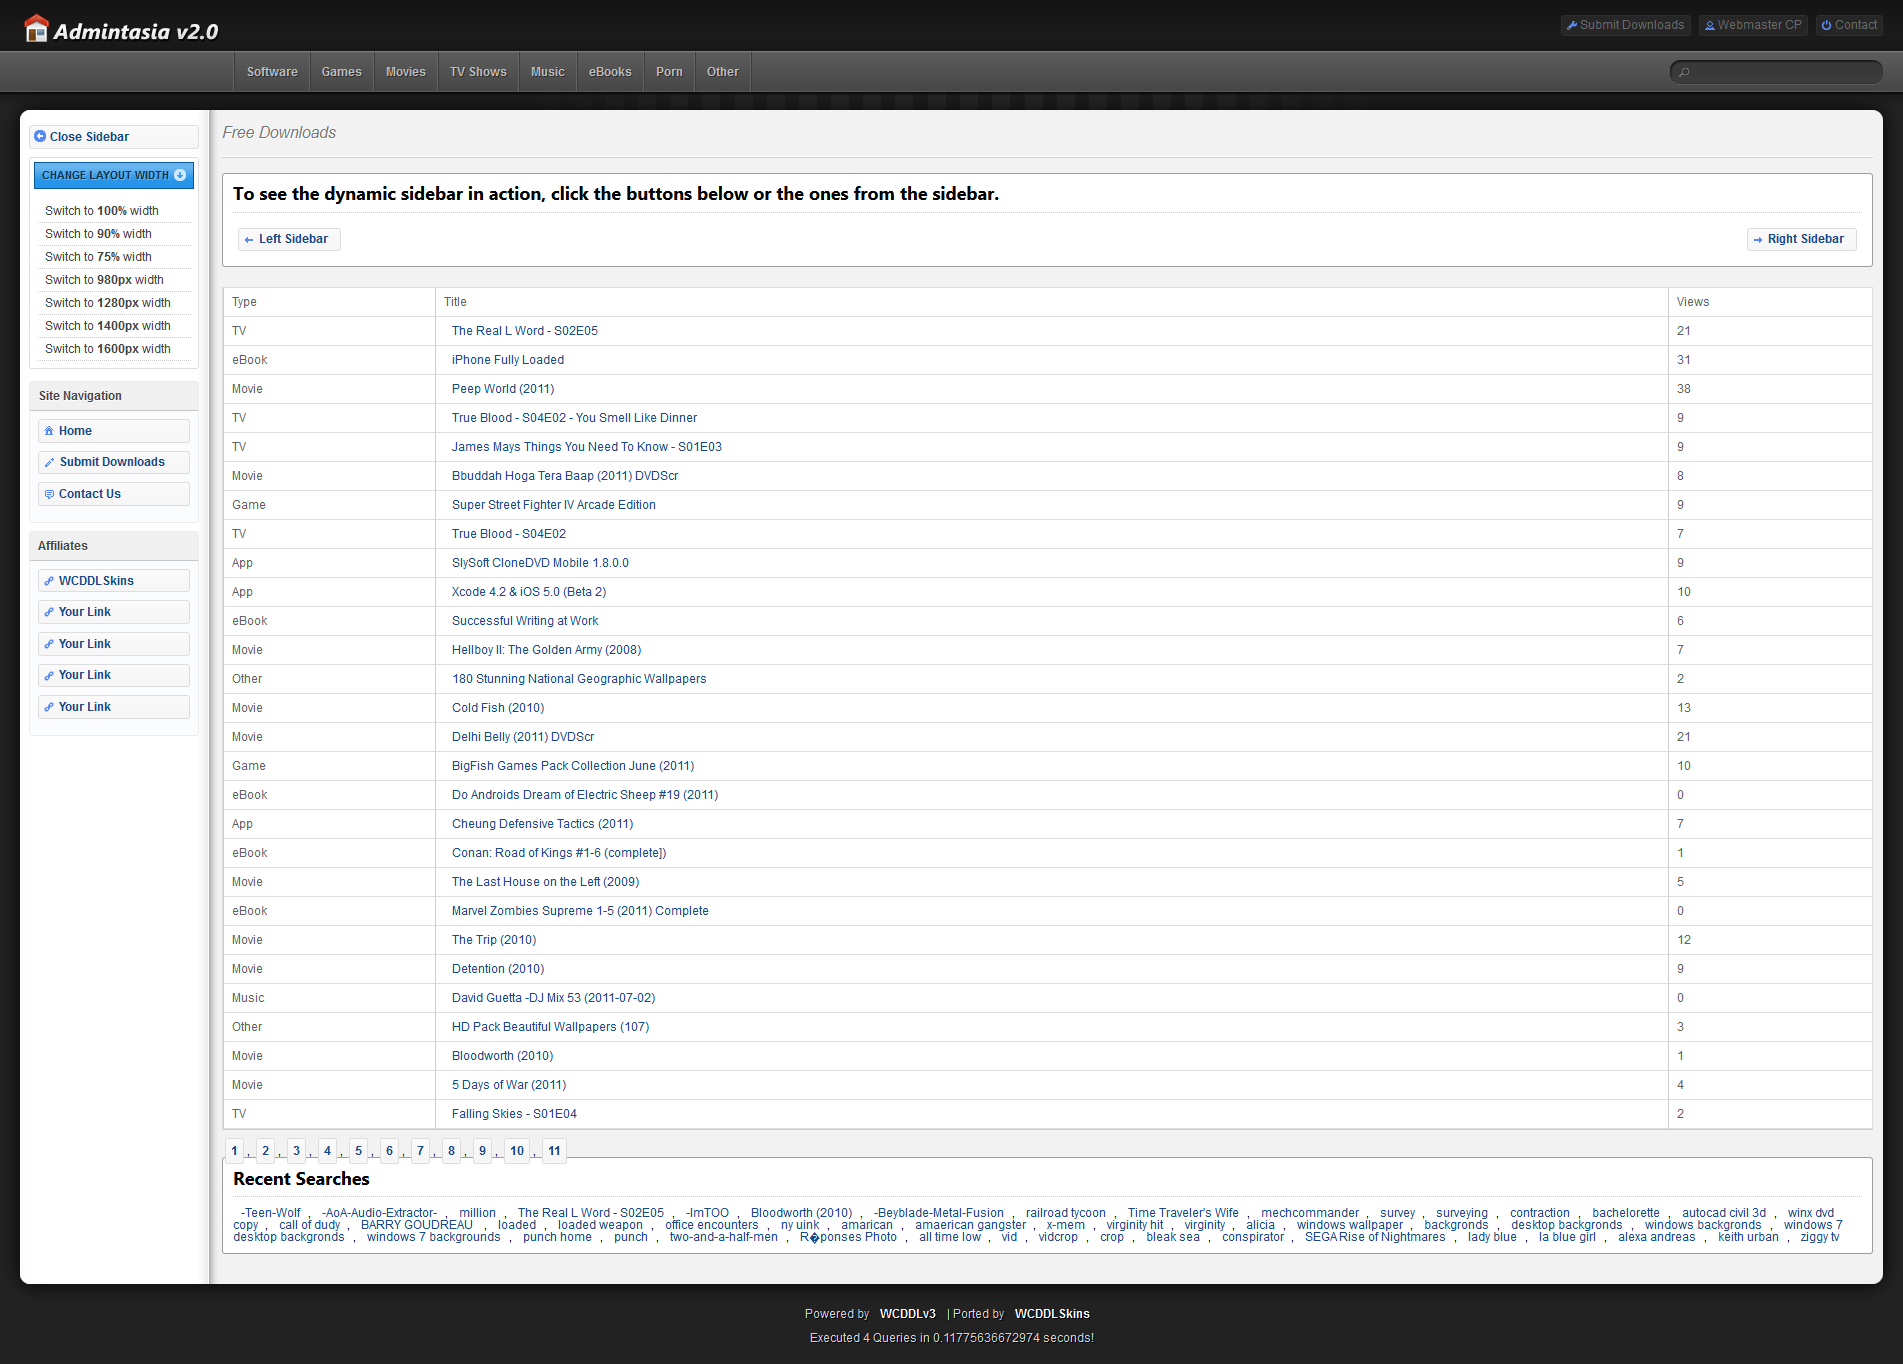The height and width of the screenshot is (1364, 1903).
Task: Collapse the Change Layout Width panel
Action: 180,175
